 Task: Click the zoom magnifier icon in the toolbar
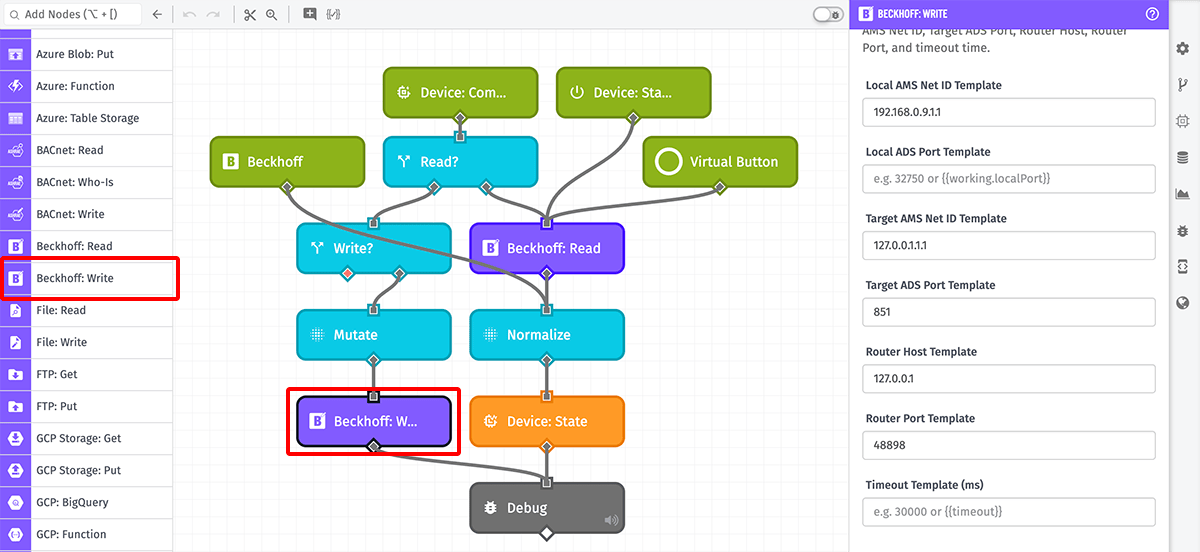coord(271,15)
